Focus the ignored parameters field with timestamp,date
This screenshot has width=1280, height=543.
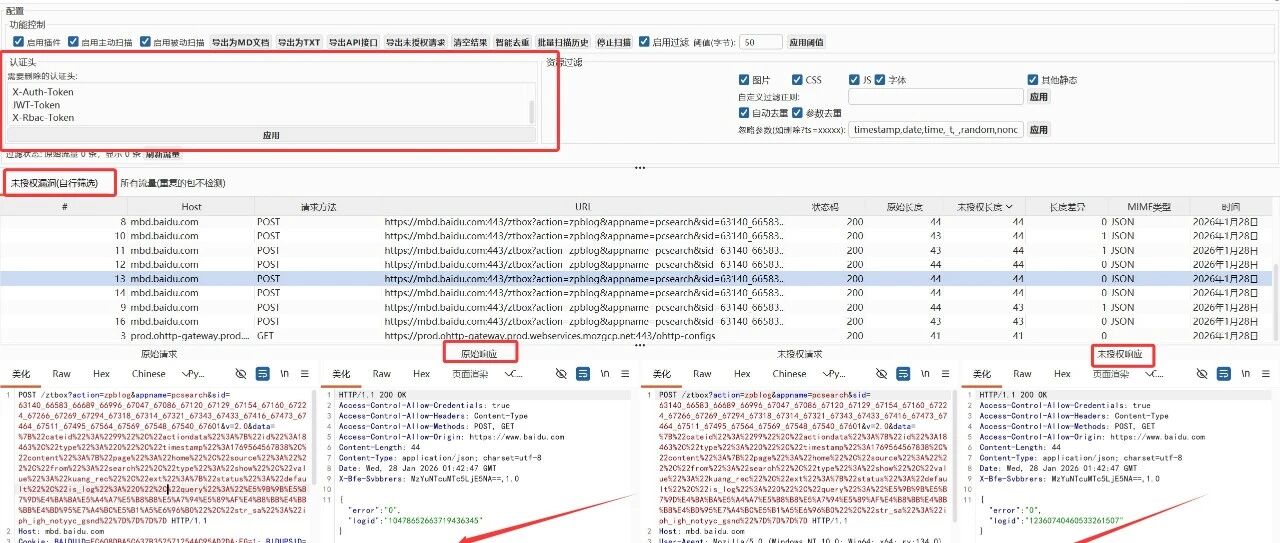pyautogui.click(x=936, y=130)
